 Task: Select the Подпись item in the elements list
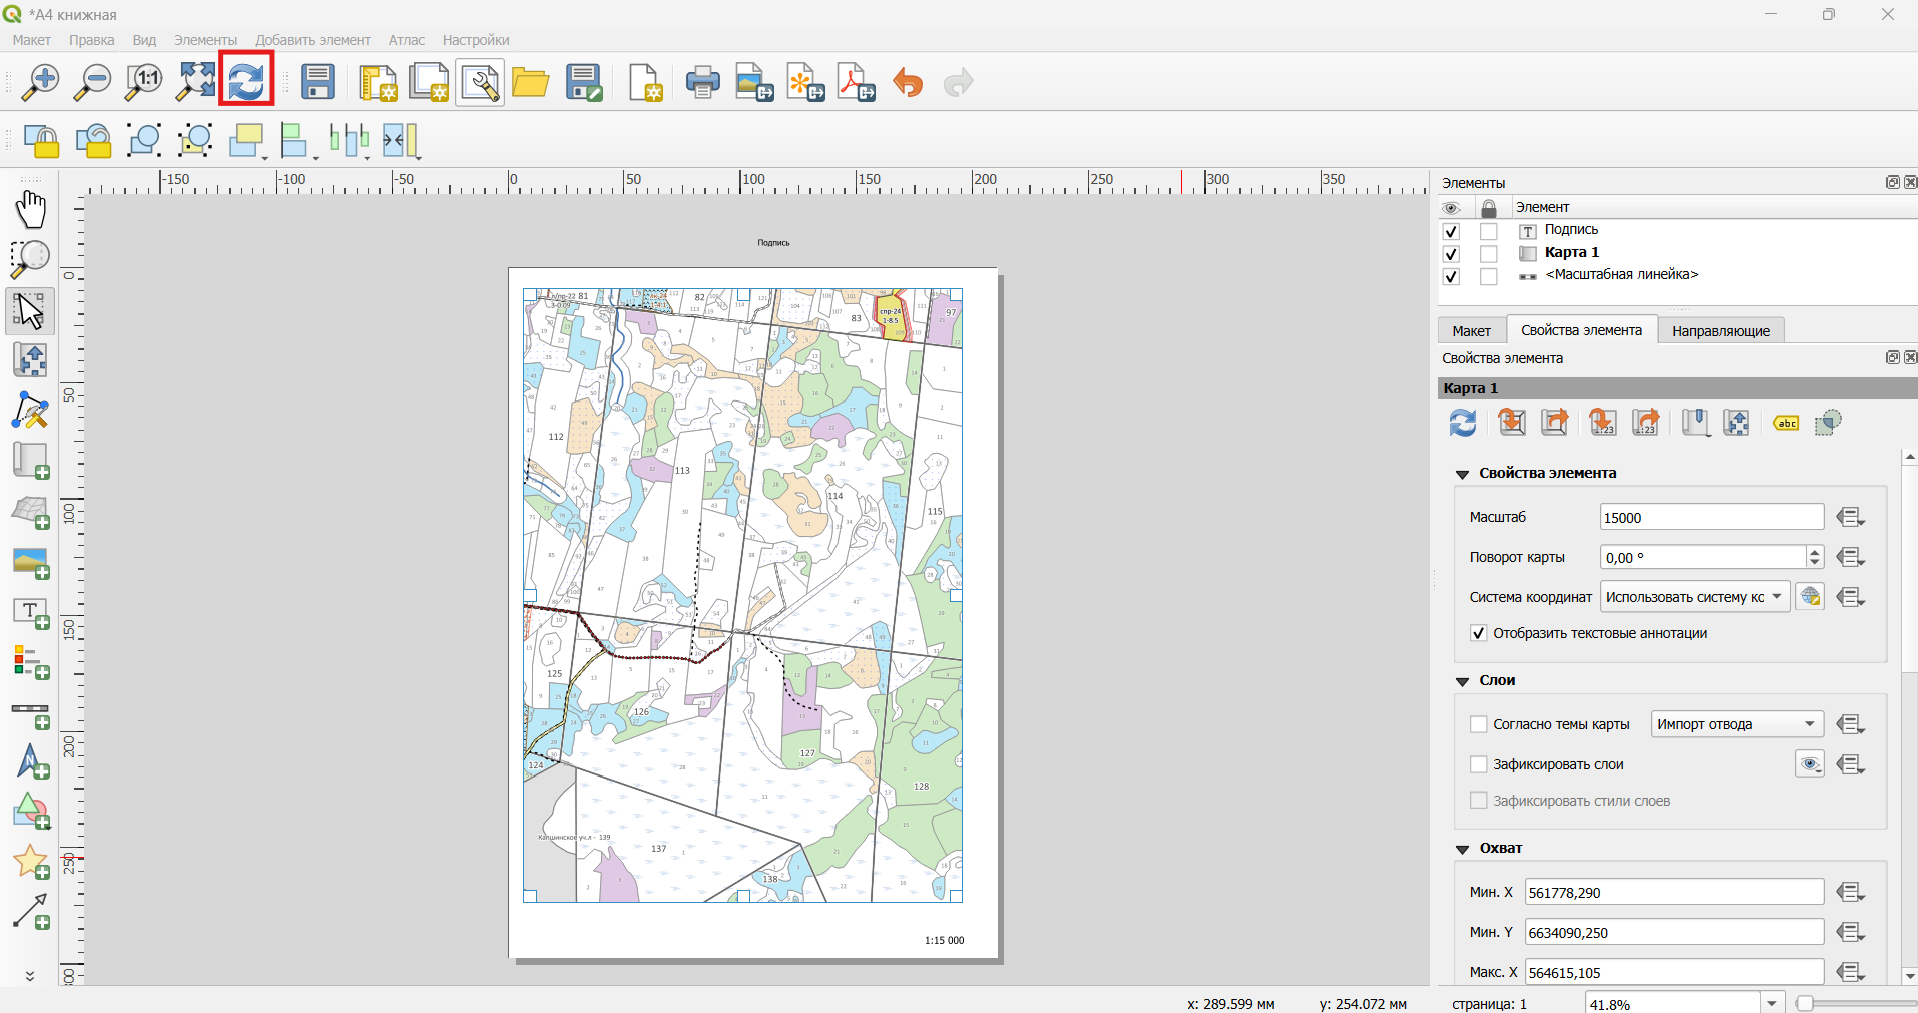[1570, 230]
